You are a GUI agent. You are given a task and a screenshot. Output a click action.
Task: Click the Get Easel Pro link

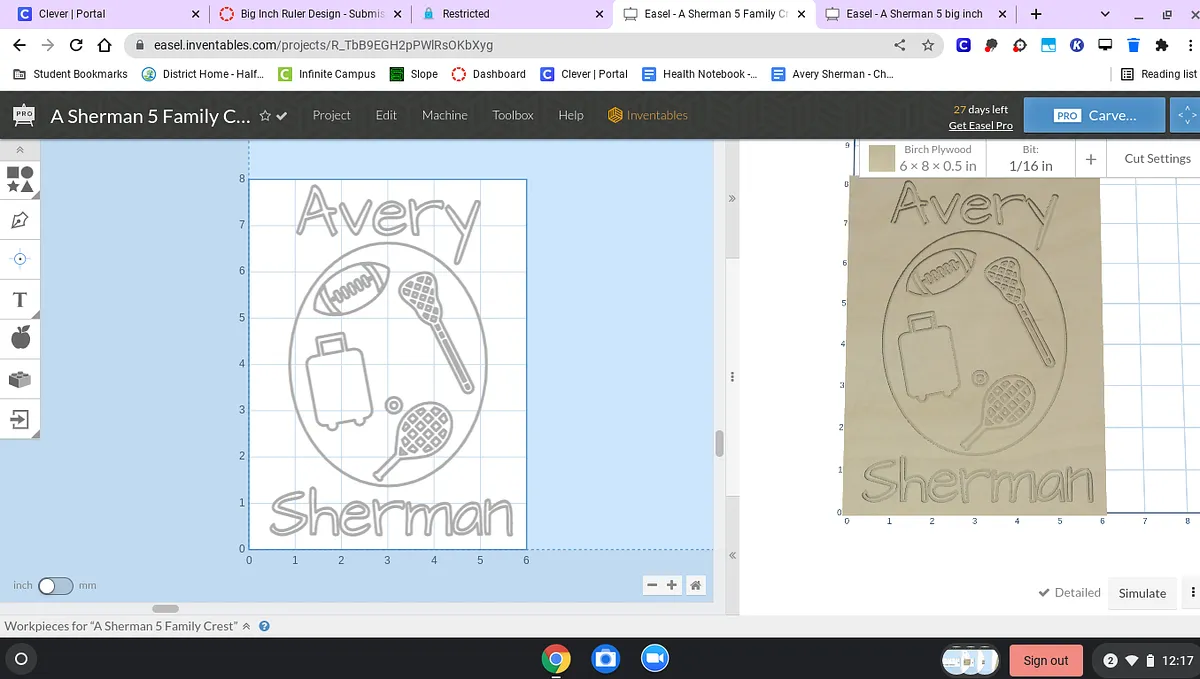coord(980,125)
